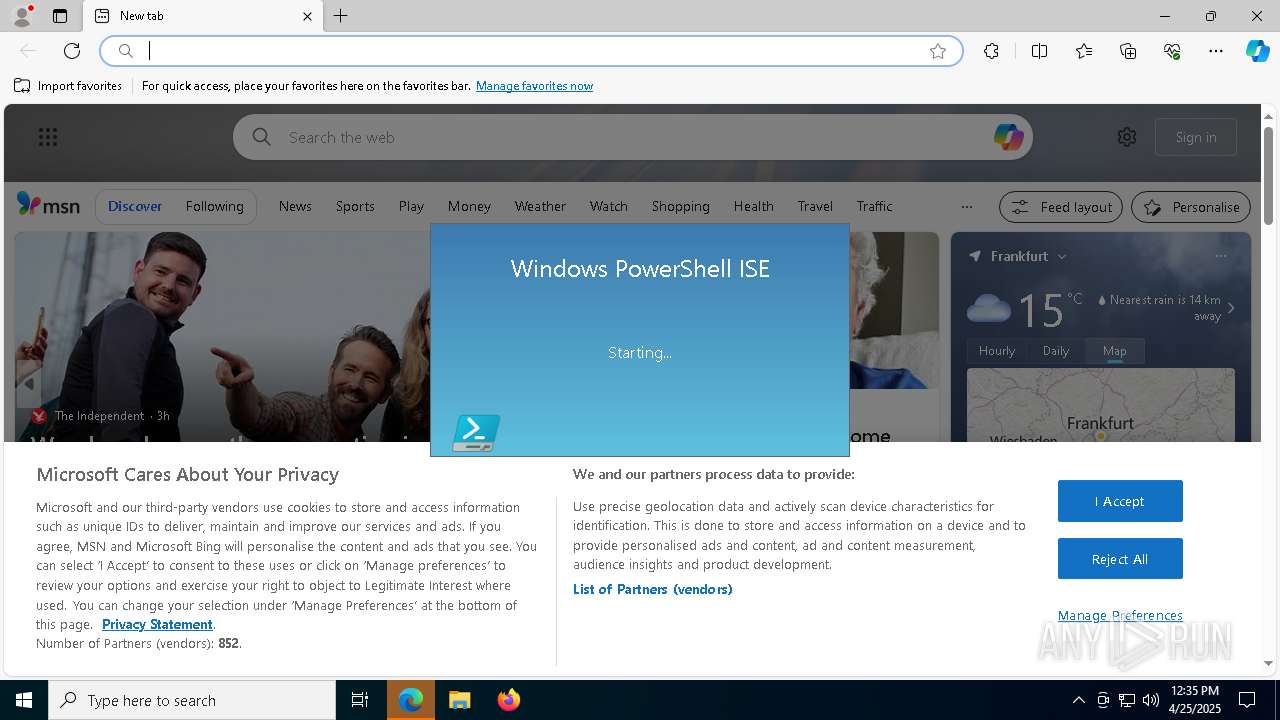Open the Health category
This screenshot has height=720, width=1280.
tap(753, 206)
